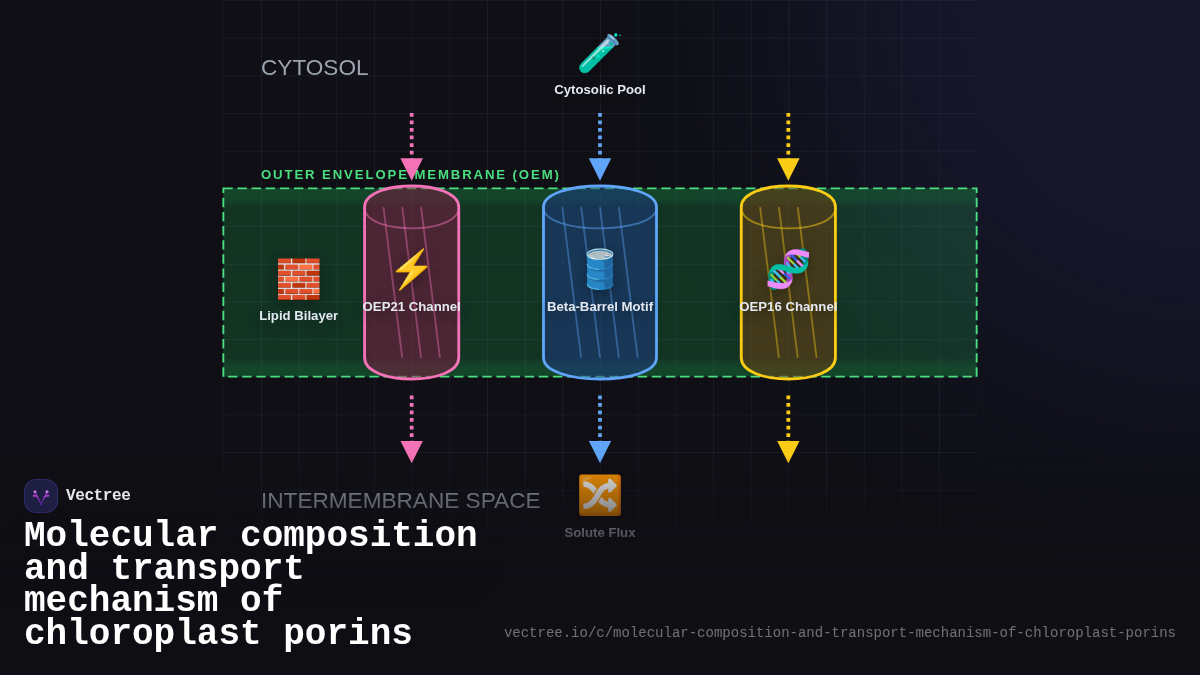Click the Vectree logo icon
Image resolution: width=1200 pixels, height=675 pixels.
[x=40, y=495]
